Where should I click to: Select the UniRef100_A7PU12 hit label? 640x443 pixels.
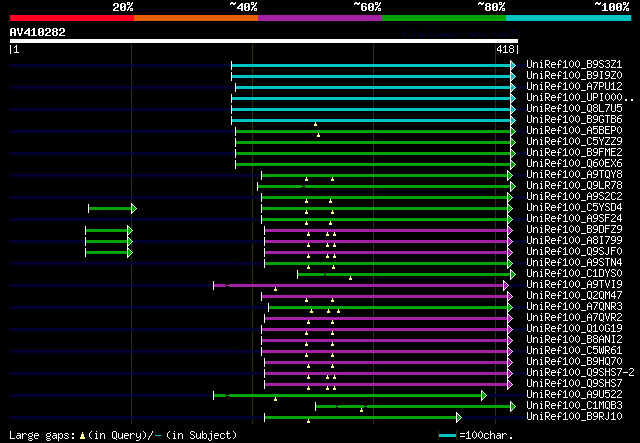coord(574,87)
